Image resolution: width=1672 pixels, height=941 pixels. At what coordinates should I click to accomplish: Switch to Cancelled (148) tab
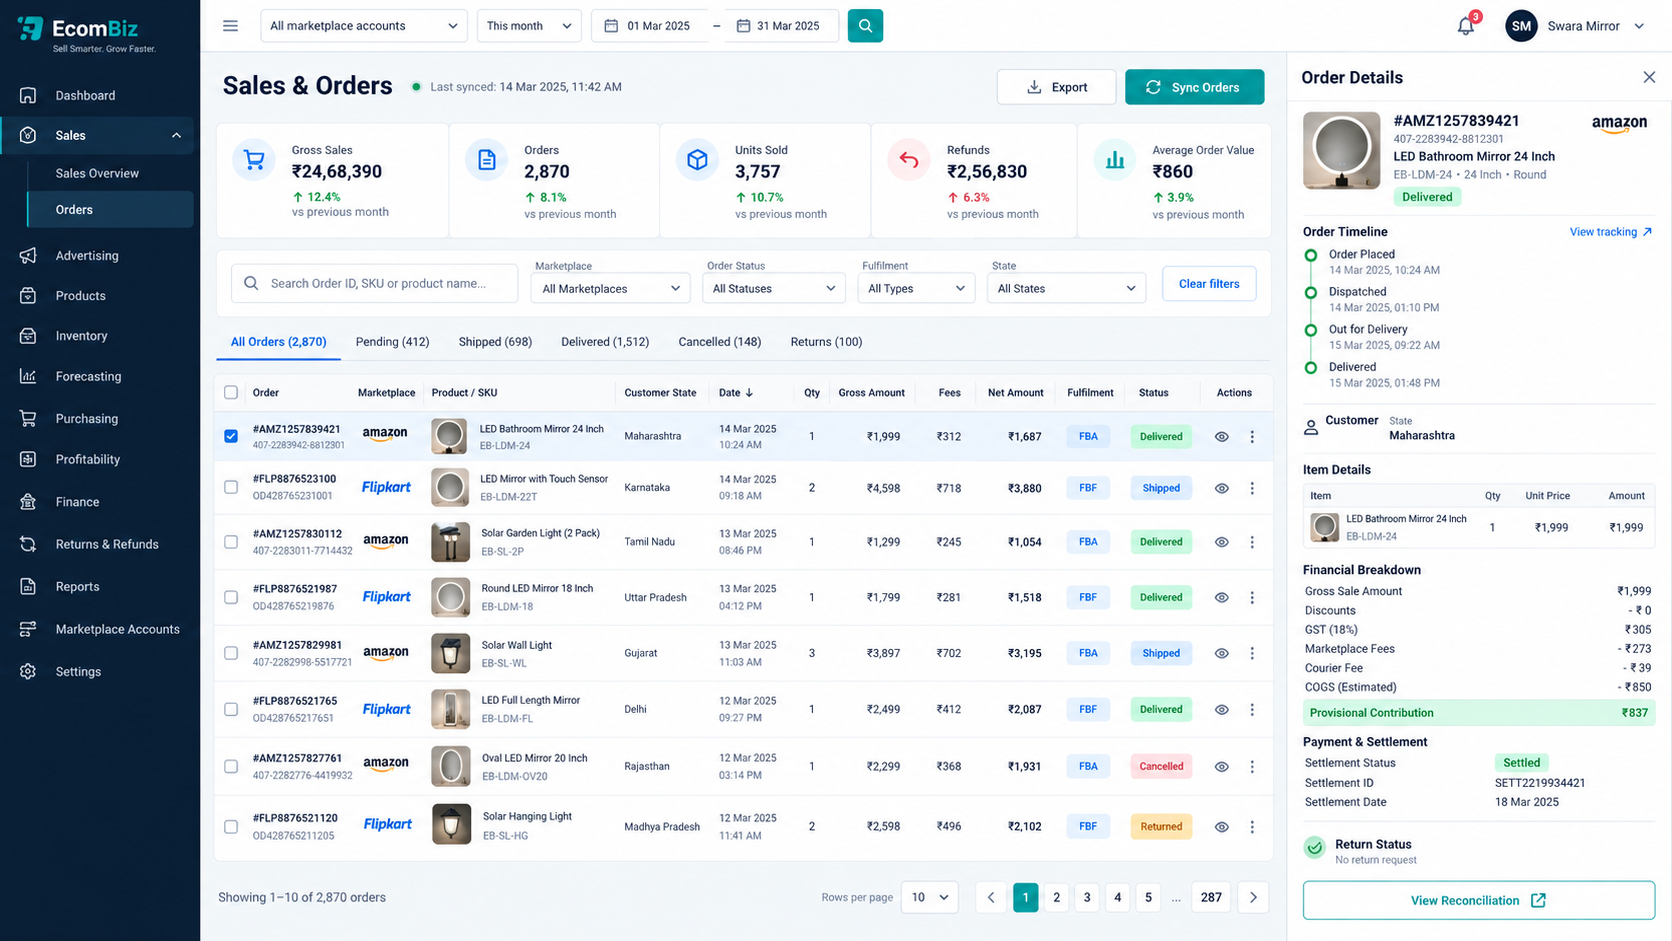pos(720,342)
